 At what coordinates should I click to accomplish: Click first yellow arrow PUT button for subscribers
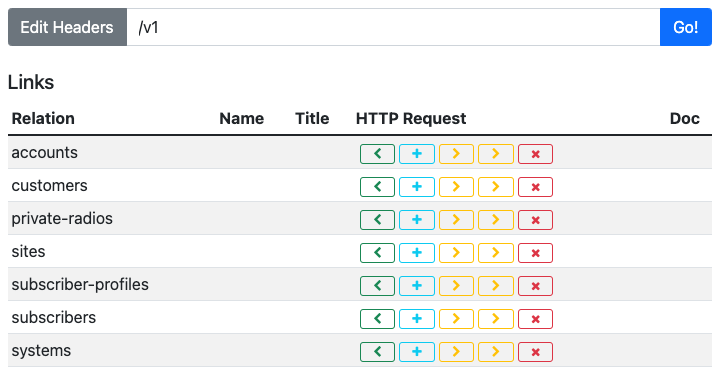(x=456, y=319)
